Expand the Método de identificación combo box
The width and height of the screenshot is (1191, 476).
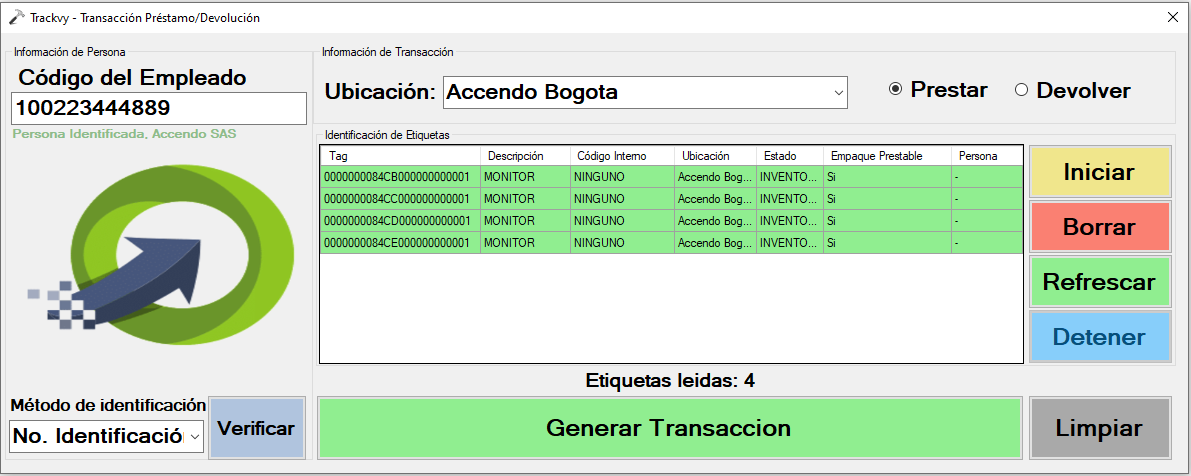point(107,437)
